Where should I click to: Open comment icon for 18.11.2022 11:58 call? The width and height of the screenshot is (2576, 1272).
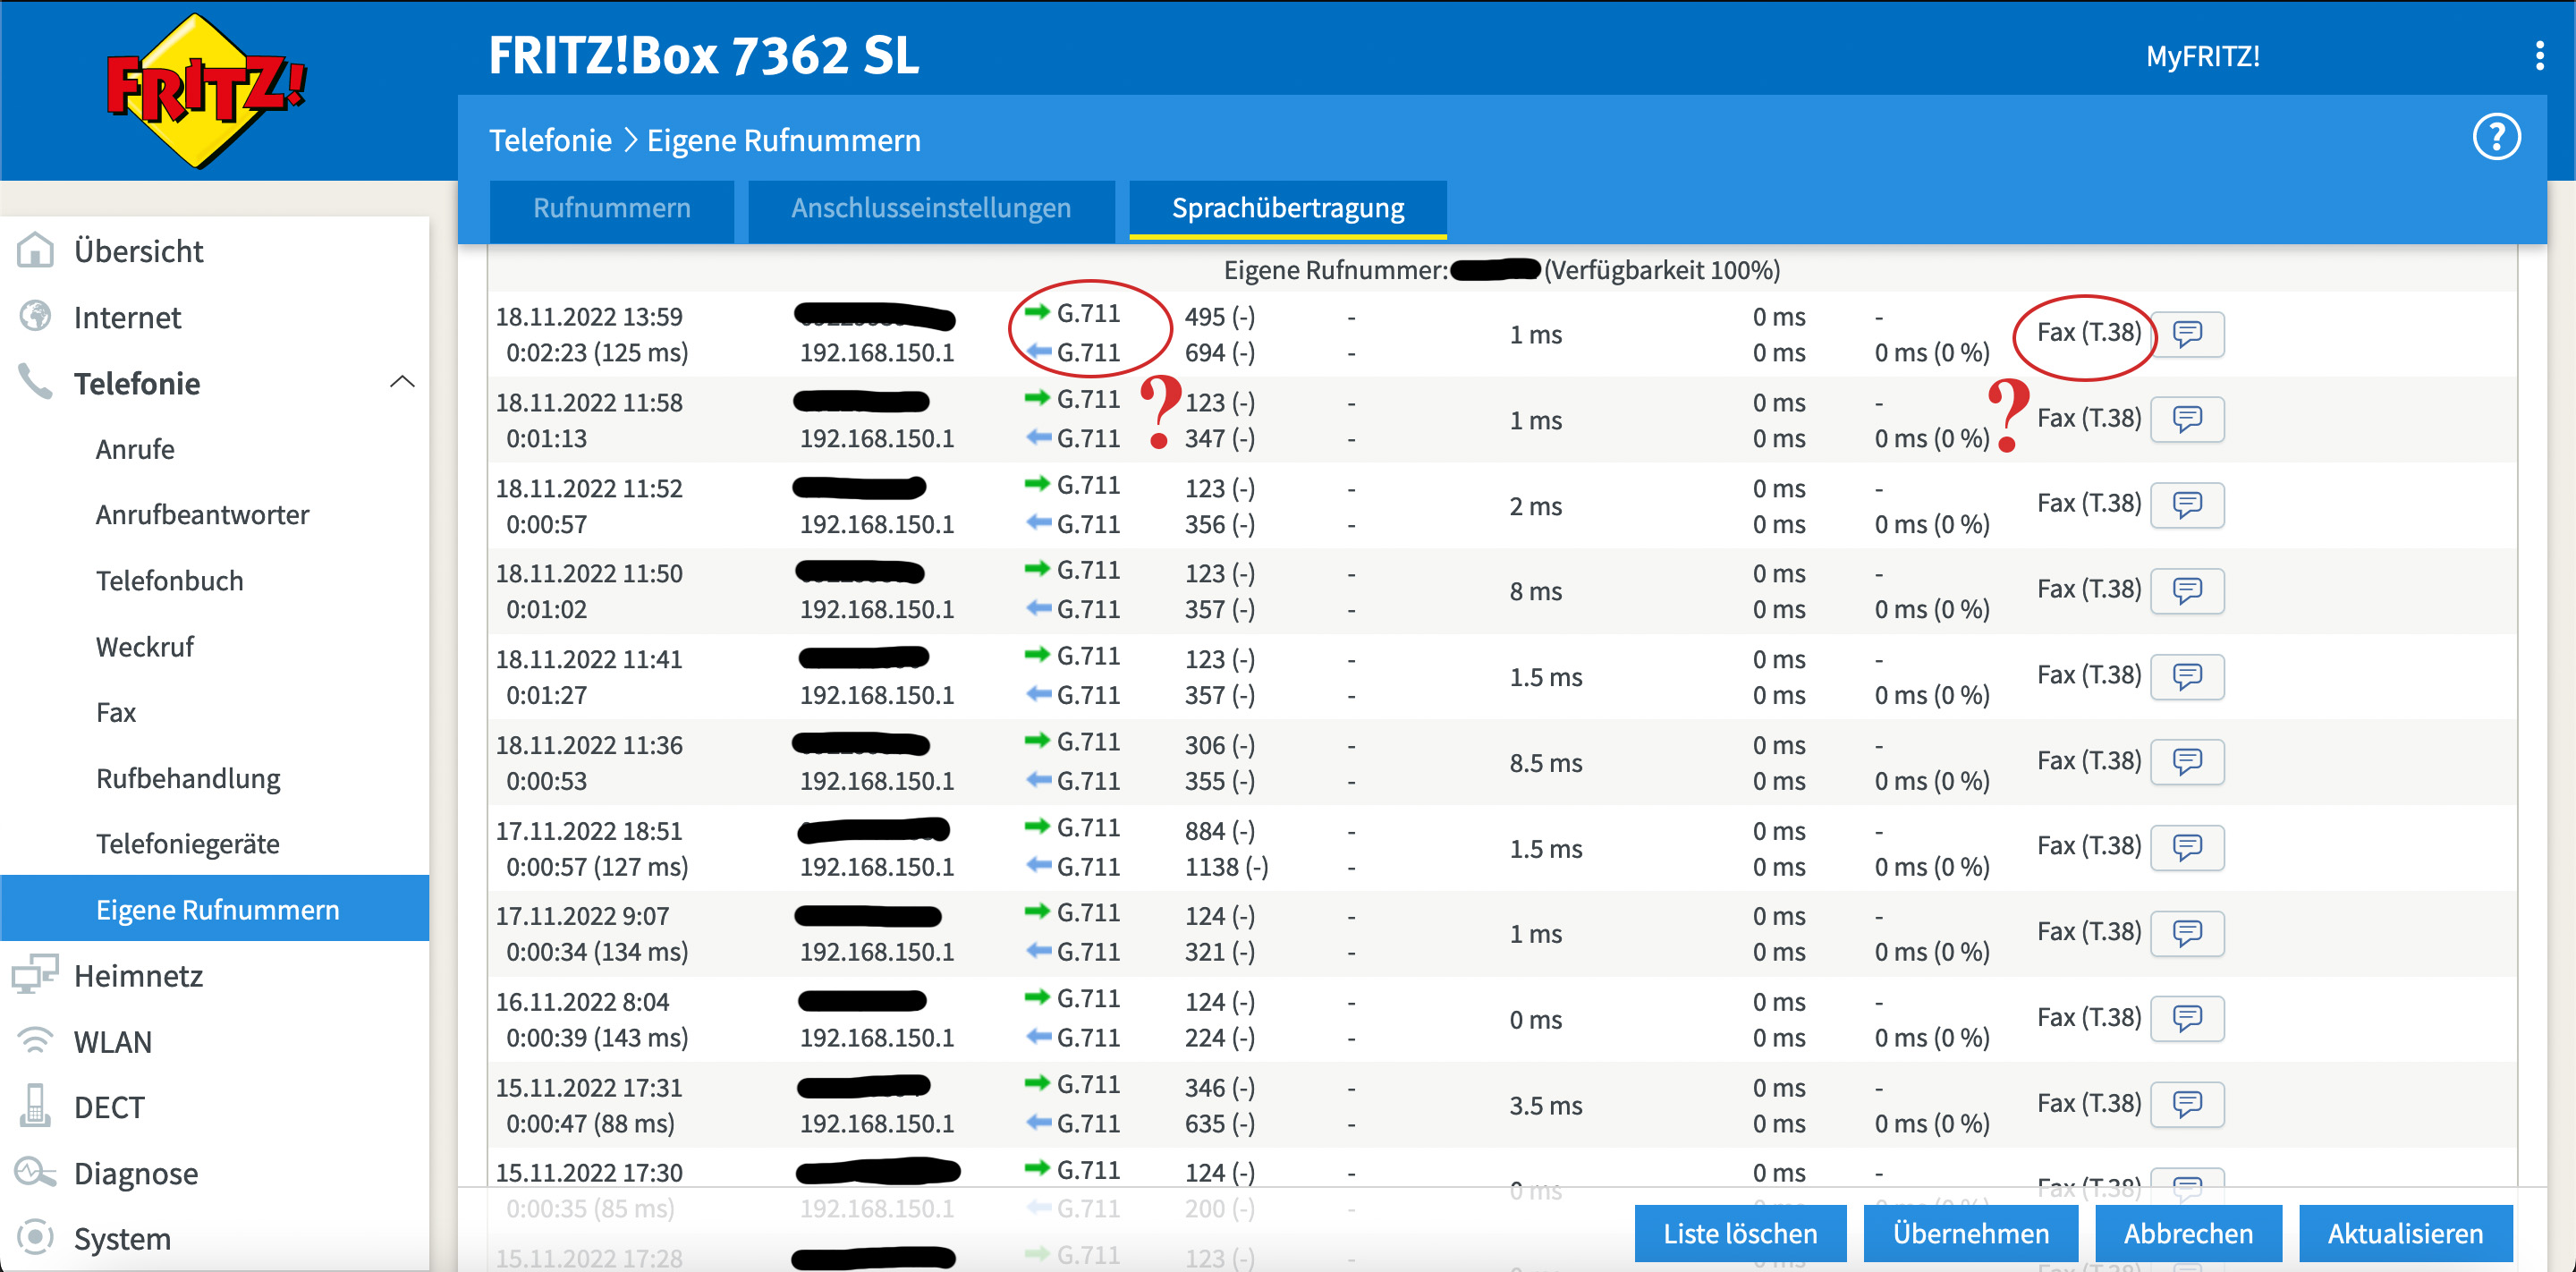pyautogui.click(x=2187, y=419)
